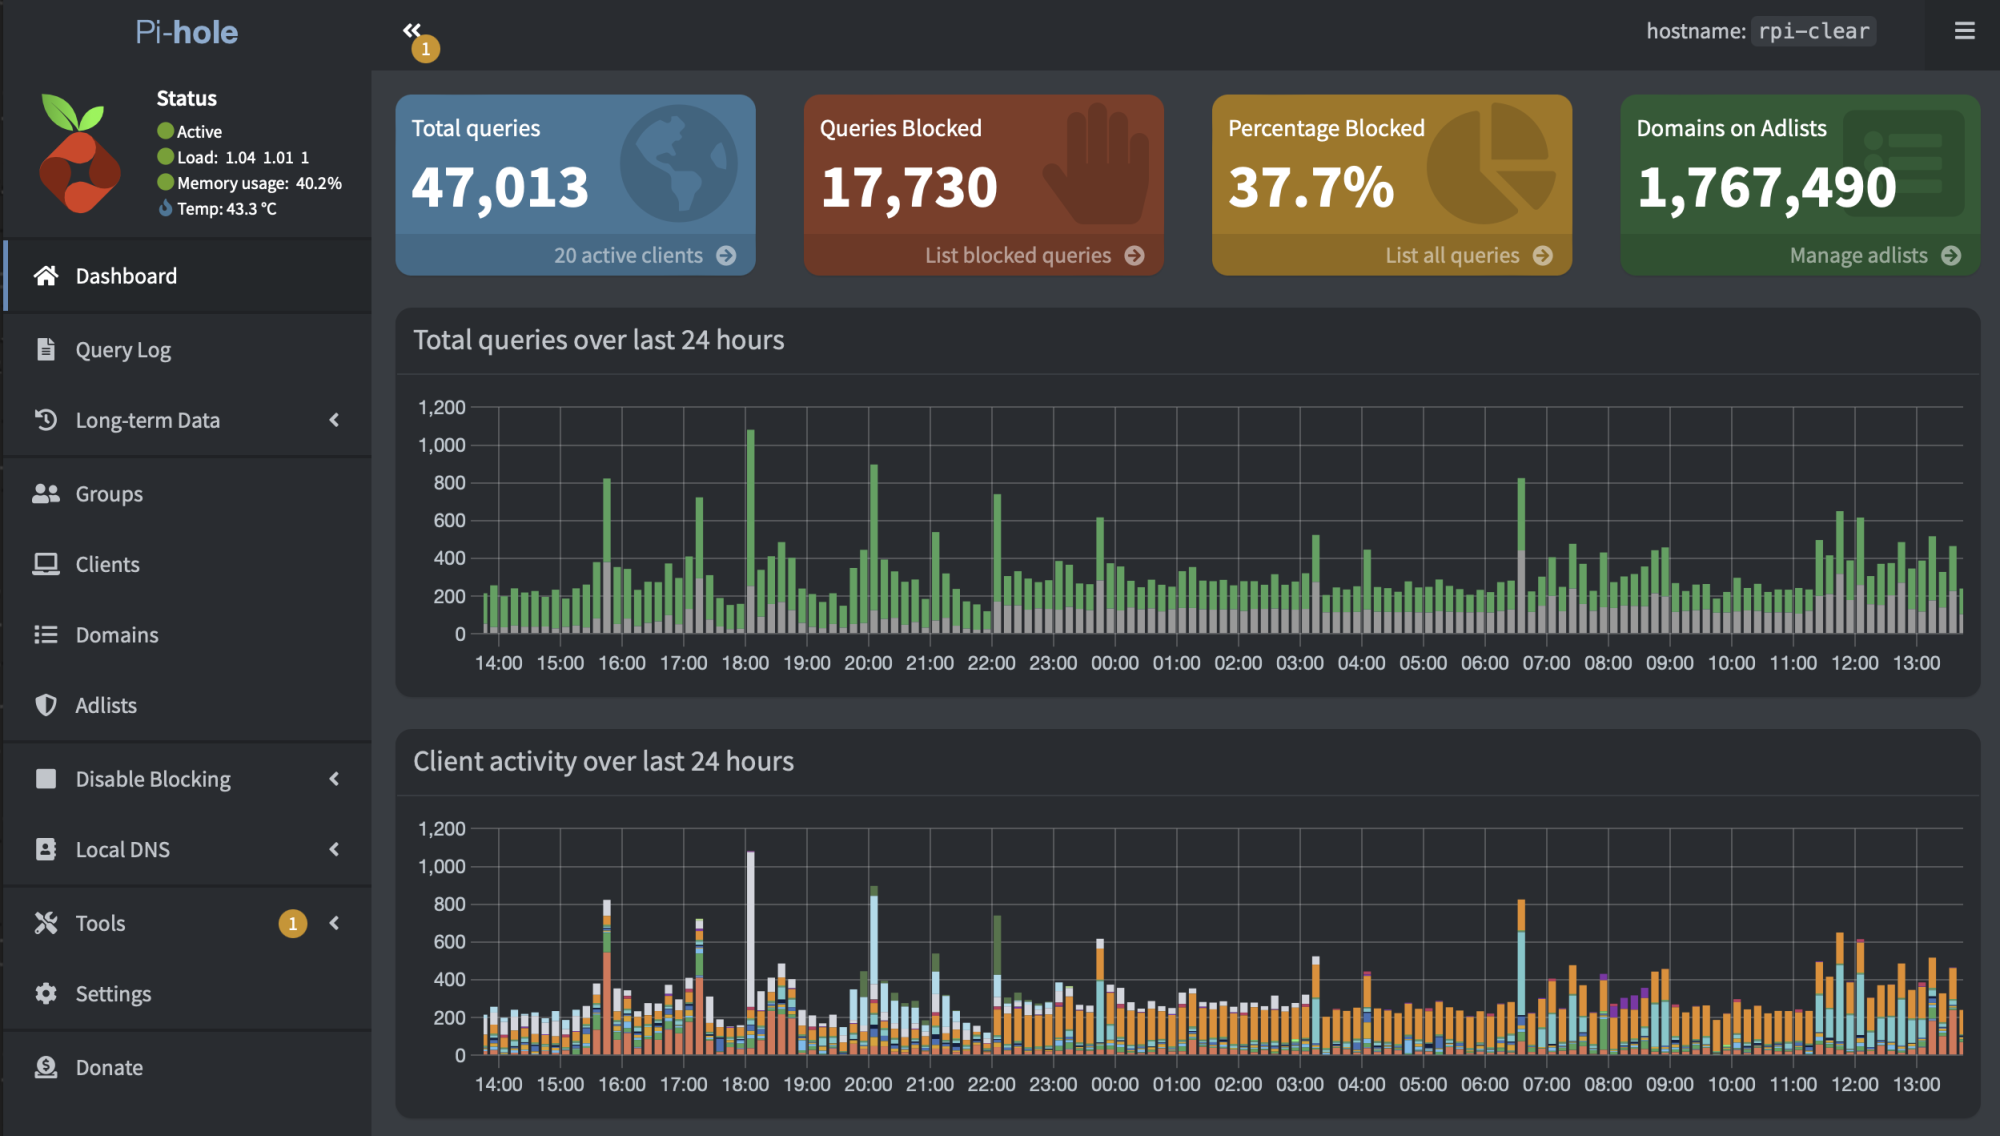Screen dimensions: 2000x1136
Task: Expand the Disable Blocking chevron
Action: 334,778
